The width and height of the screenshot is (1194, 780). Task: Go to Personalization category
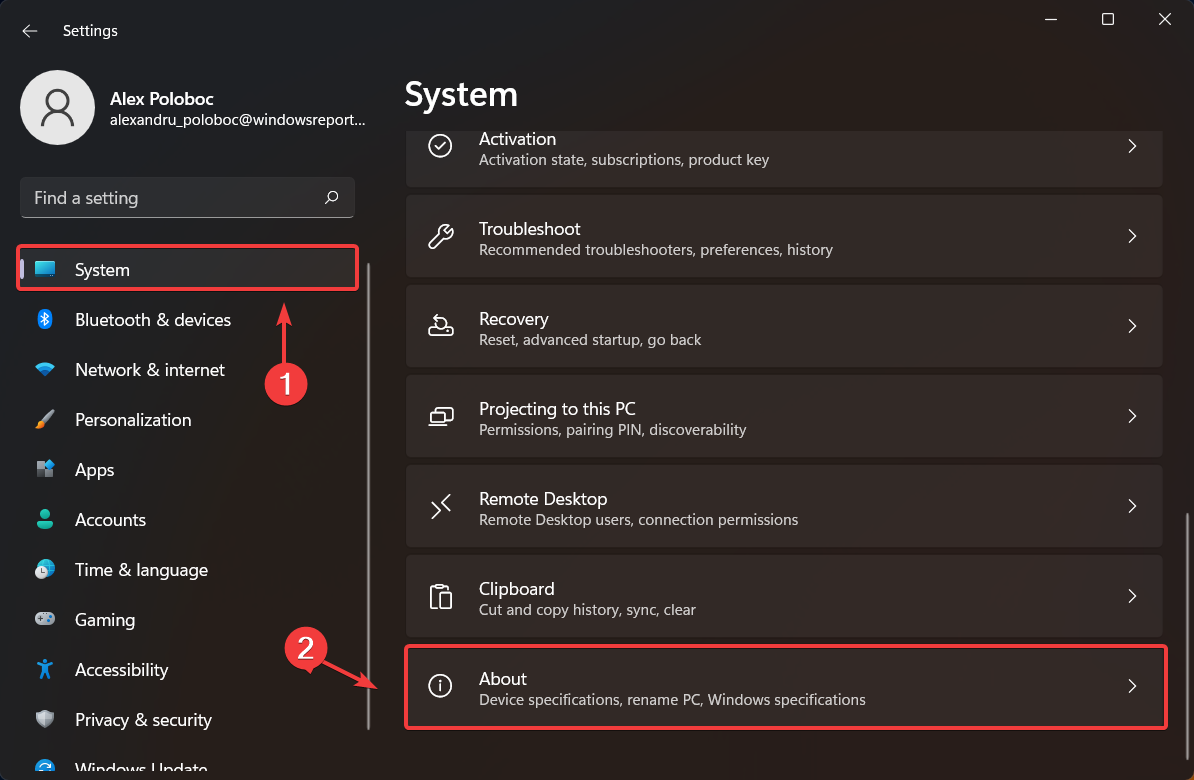pyautogui.click(x=133, y=420)
